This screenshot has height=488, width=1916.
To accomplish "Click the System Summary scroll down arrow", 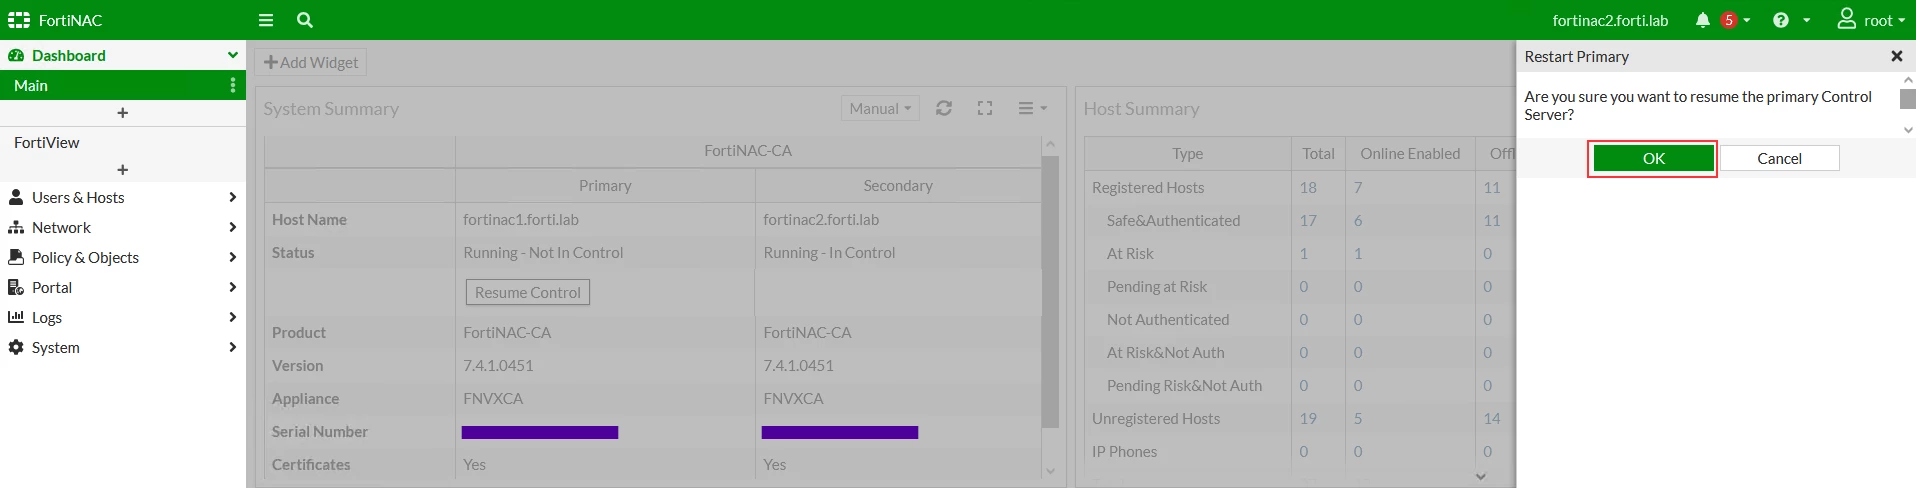I will point(1050,471).
